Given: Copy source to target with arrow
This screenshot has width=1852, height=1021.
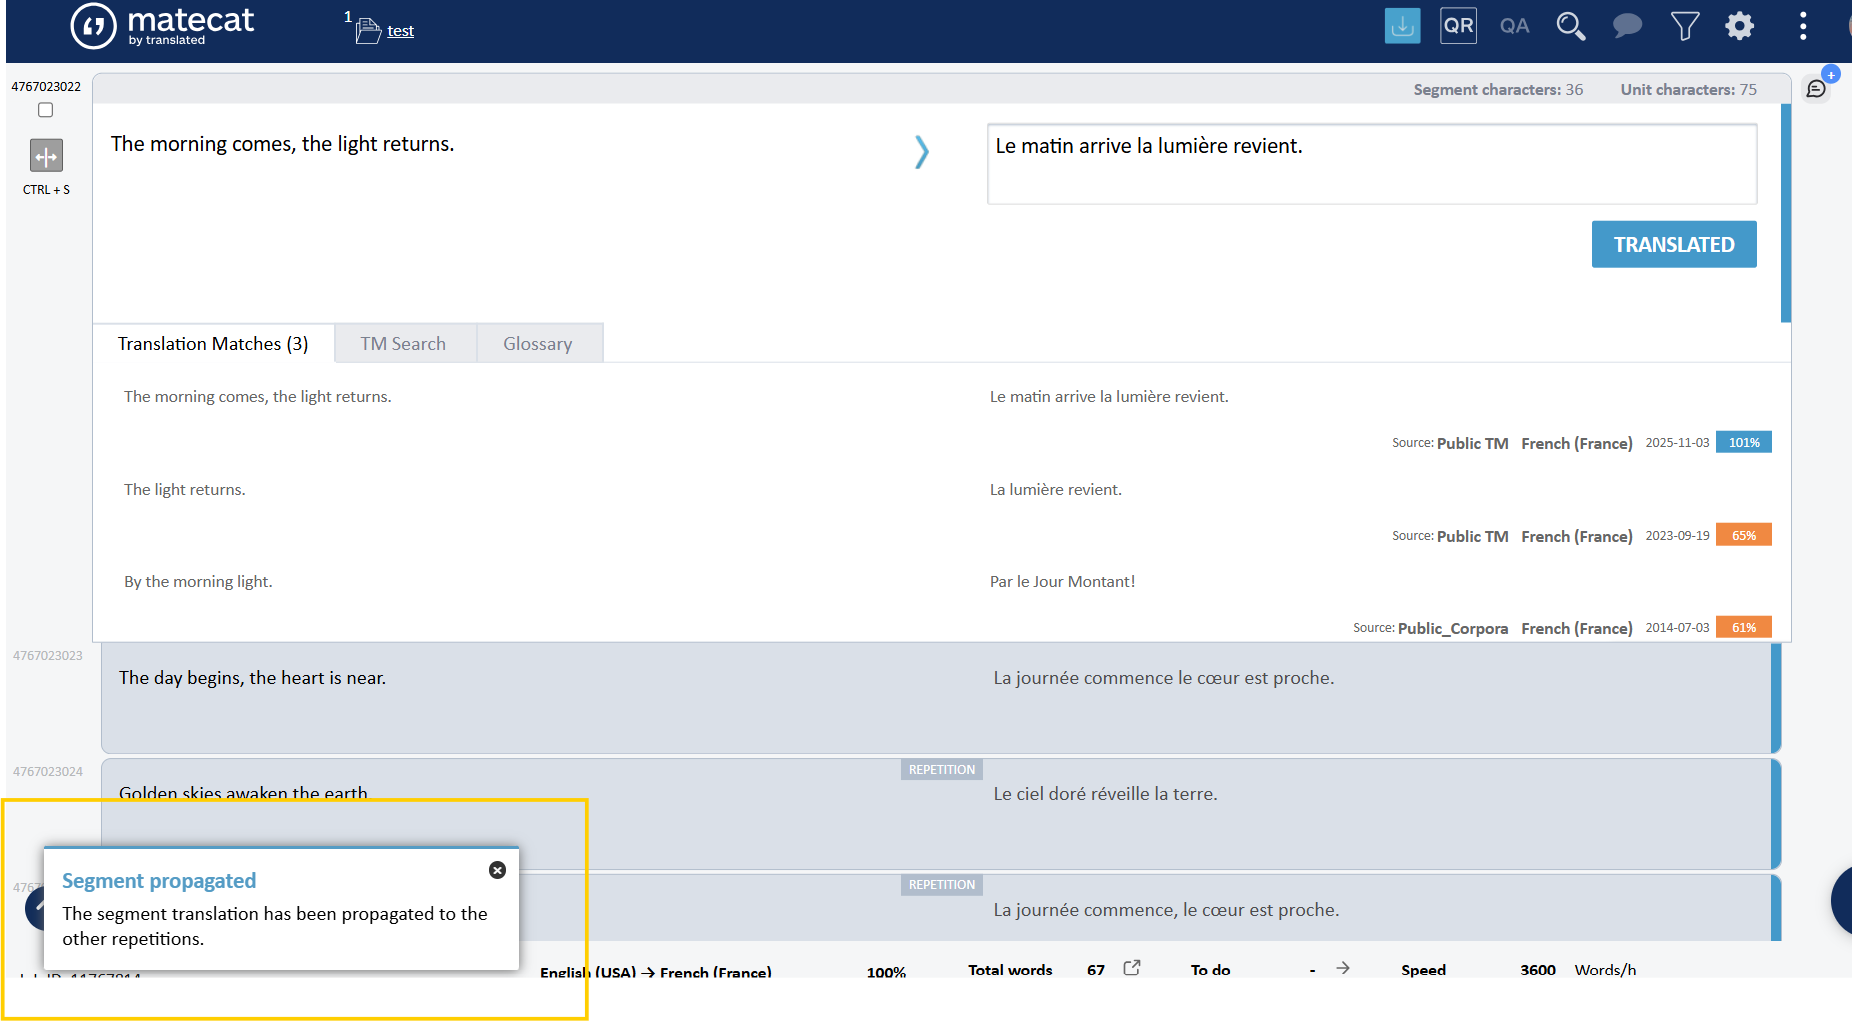Looking at the screenshot, I should pyautogui.click(x=921, y=152).
